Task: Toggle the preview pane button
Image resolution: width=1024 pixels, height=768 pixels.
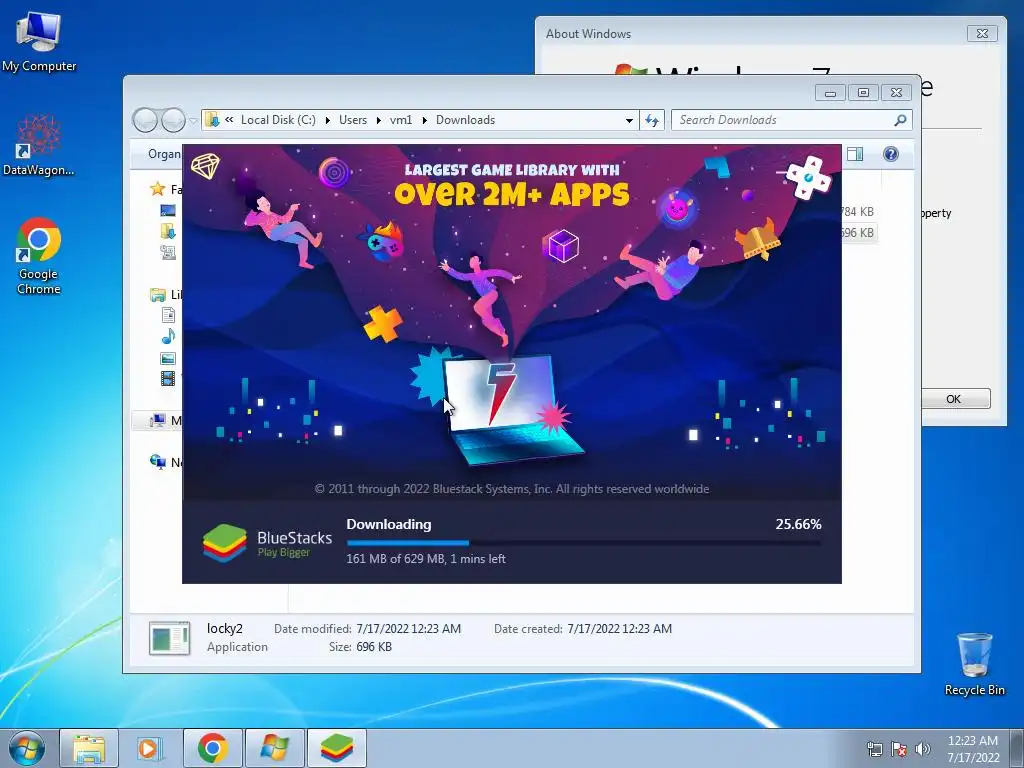Action: (x=855, y=154)
